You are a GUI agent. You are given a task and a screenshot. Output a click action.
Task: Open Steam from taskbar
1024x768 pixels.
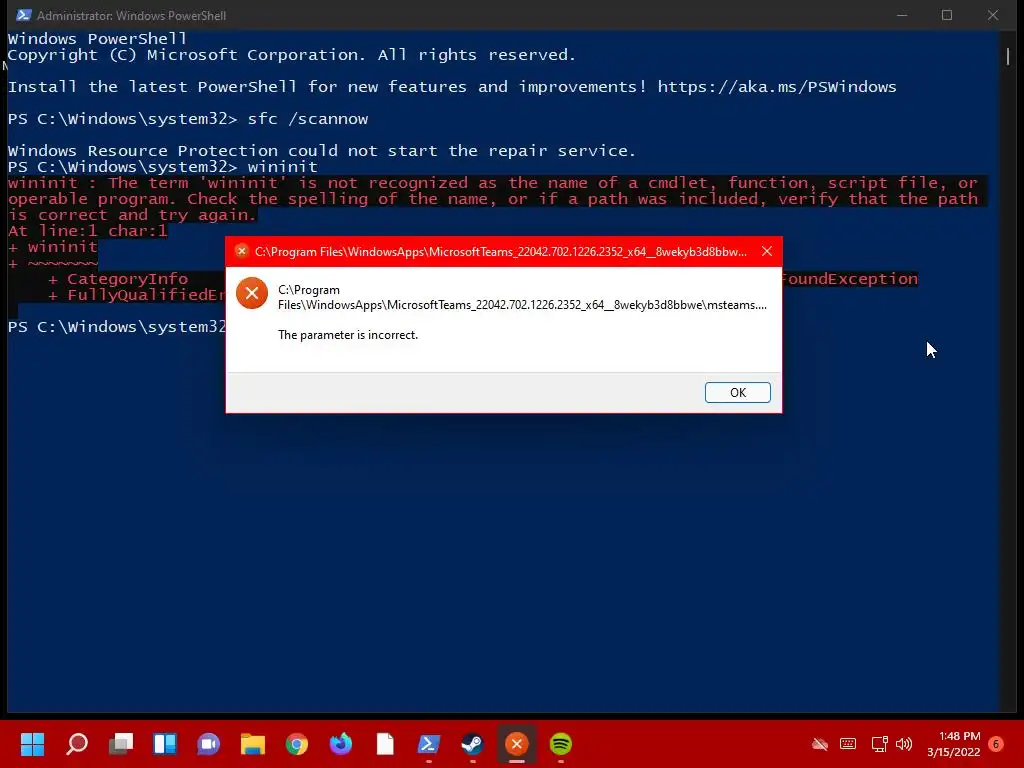pyautogui.click(x=472, y=744)
